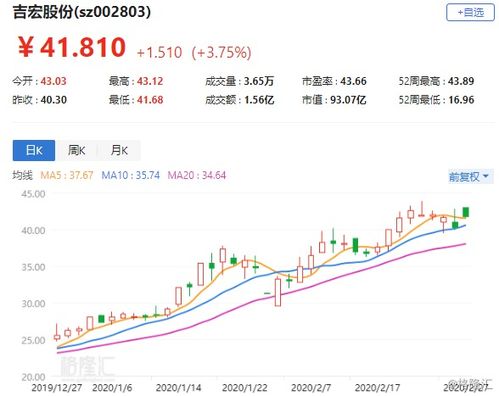Select the 日K tab
This screenshot has width=499, height=396.
click(34, 150)
